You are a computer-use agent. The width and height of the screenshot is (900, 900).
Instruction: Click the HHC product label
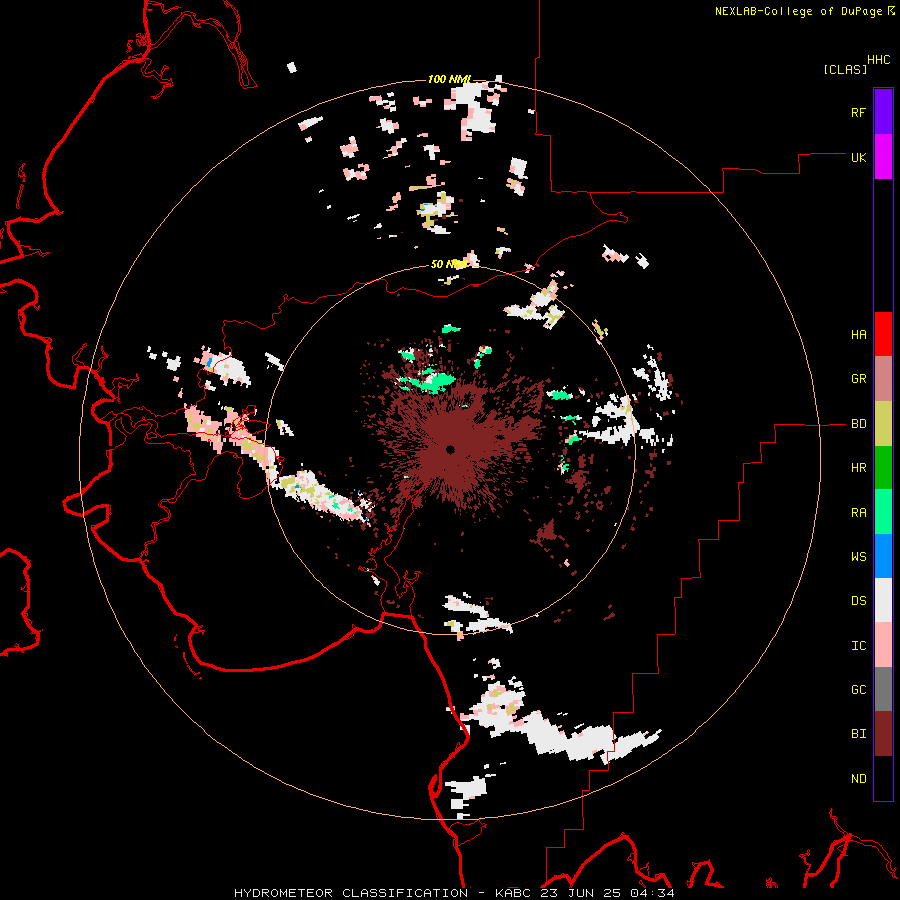(878, 60)
